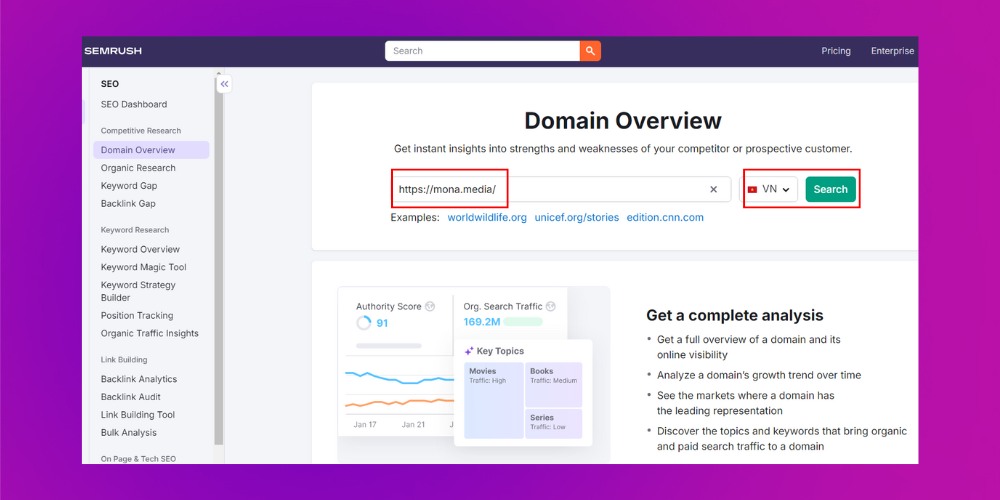Open SEO Dashboard in sidebar
The width and height of the screenshot is (1000, 500).
[x=134, y=104]
